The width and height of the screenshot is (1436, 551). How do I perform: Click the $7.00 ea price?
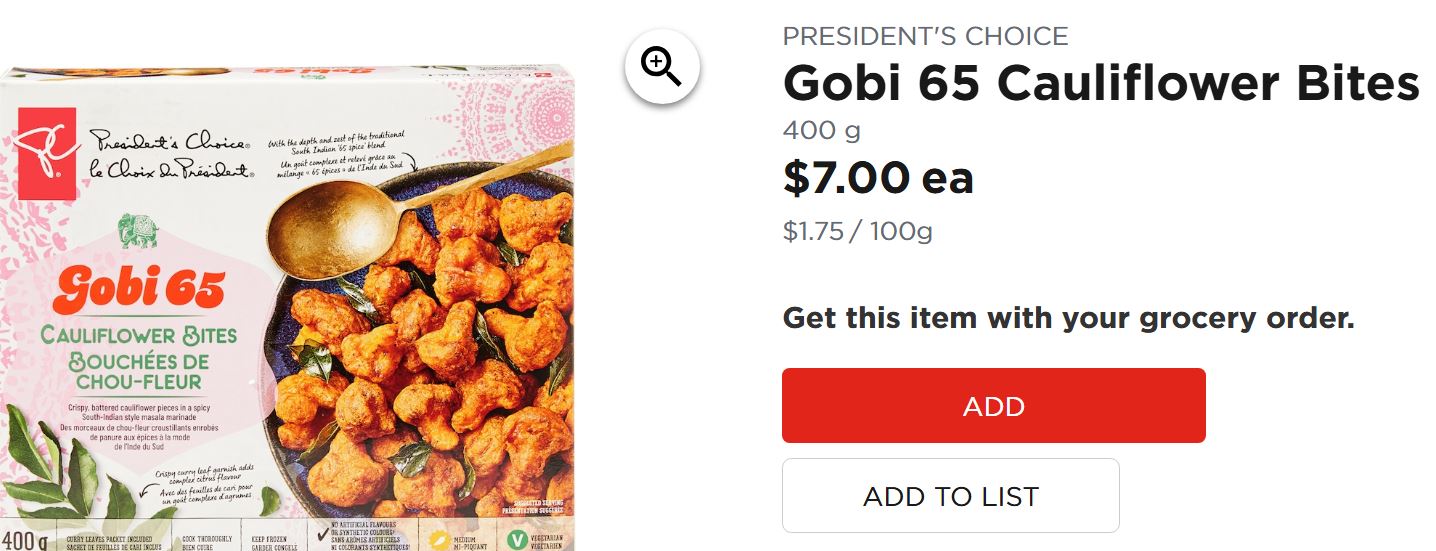click(x=877, y=178)
